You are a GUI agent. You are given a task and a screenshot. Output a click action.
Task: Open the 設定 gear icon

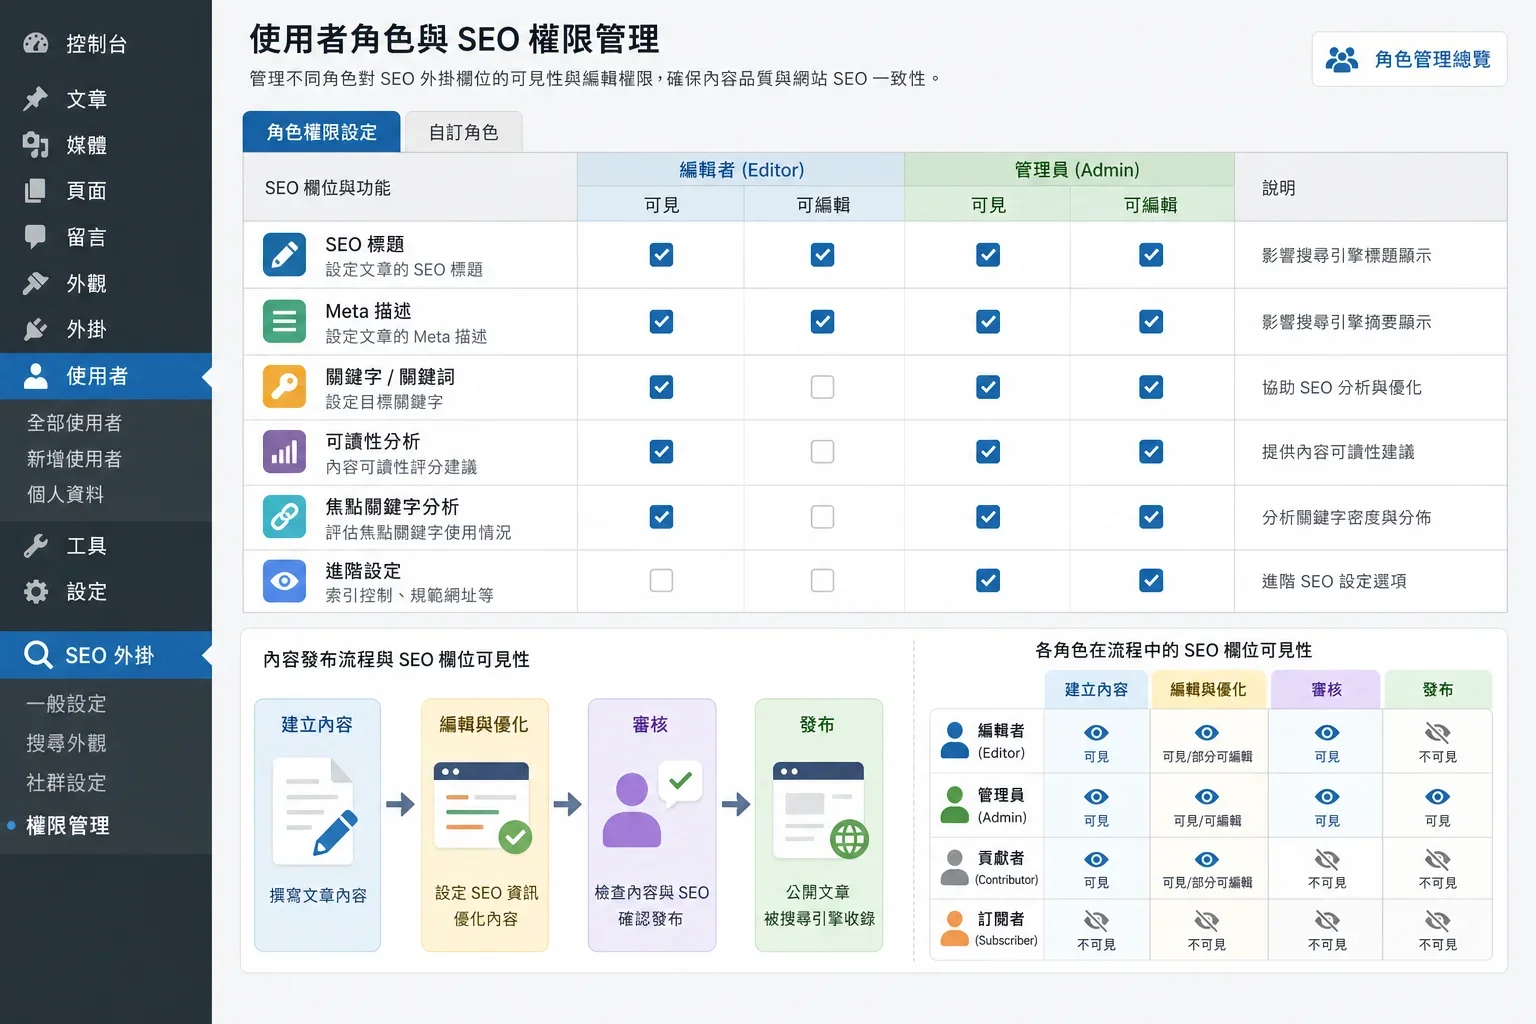36,591
